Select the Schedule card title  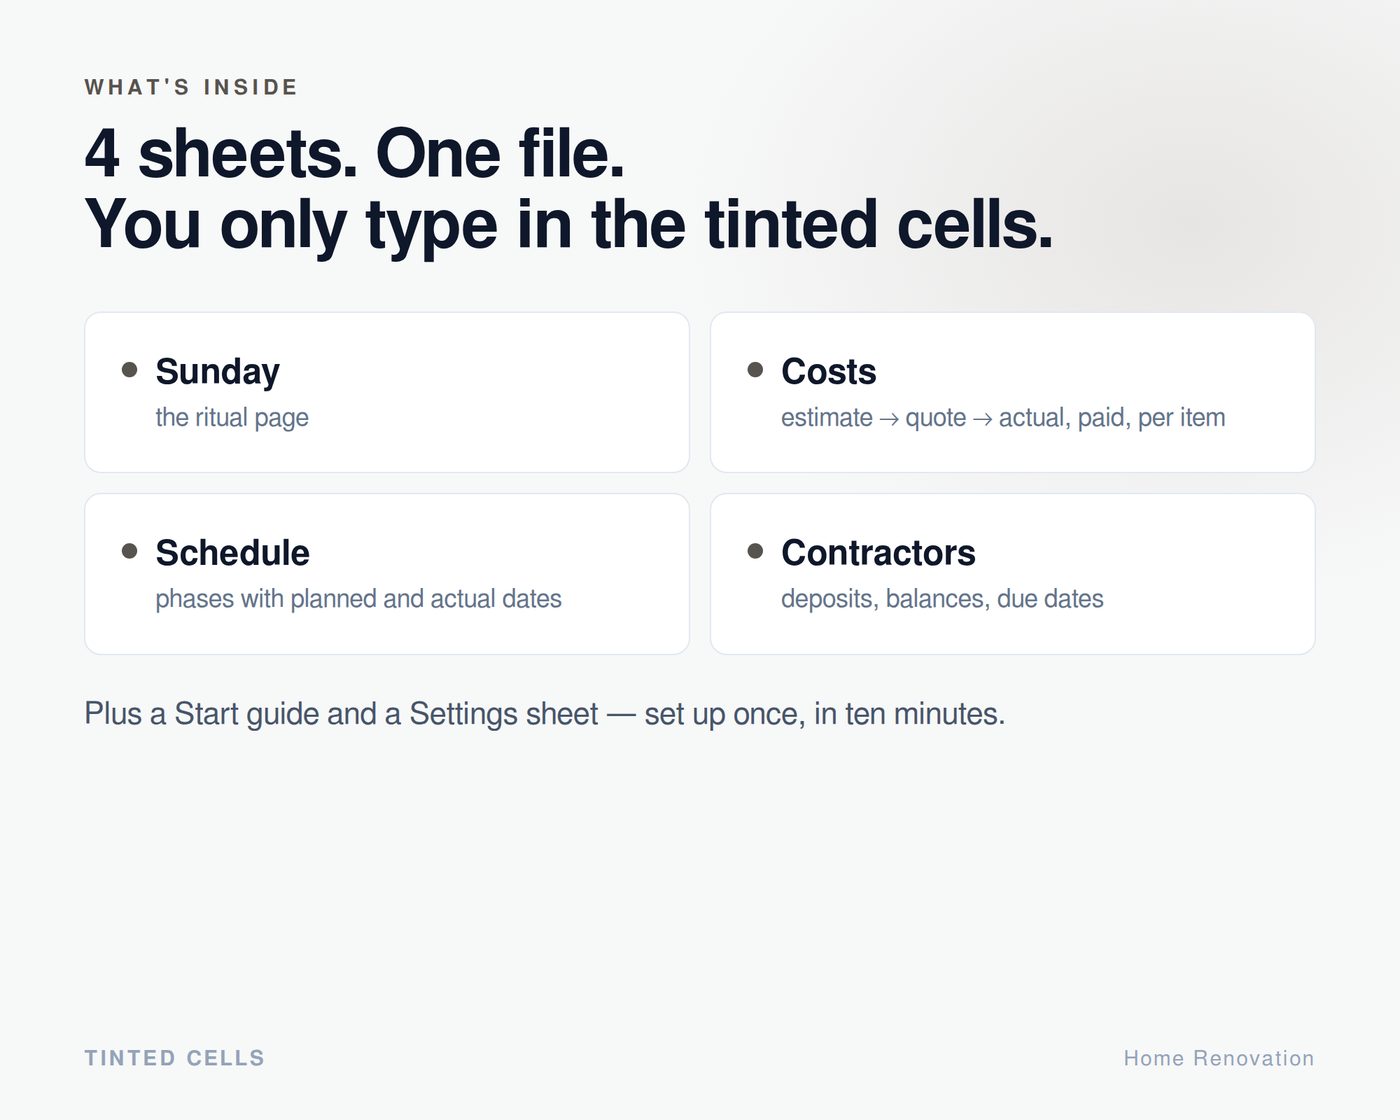pyautogui.click(x=232, y=553)
